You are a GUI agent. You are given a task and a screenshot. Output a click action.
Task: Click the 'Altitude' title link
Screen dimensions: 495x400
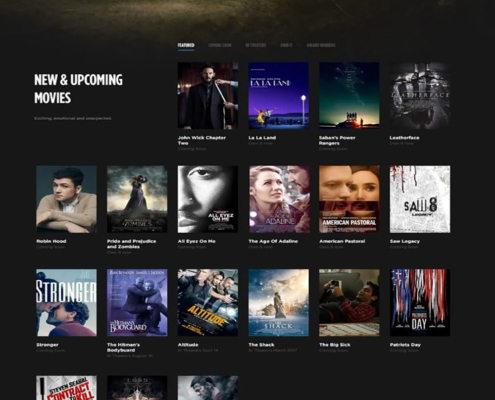coord(188,345)
